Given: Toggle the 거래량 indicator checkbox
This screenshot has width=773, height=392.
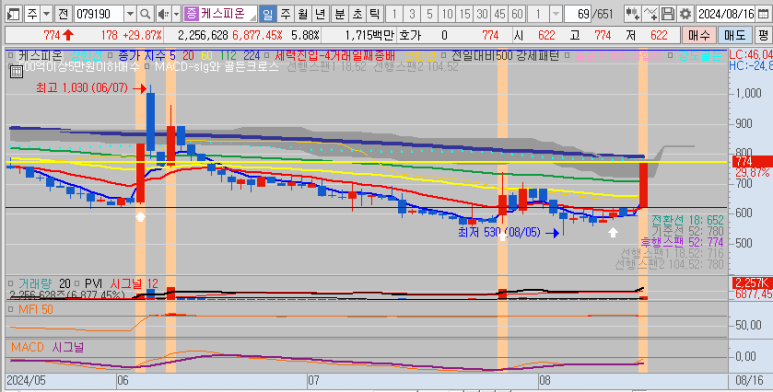Looking at the screenshot, I should (x=11, y=284).
